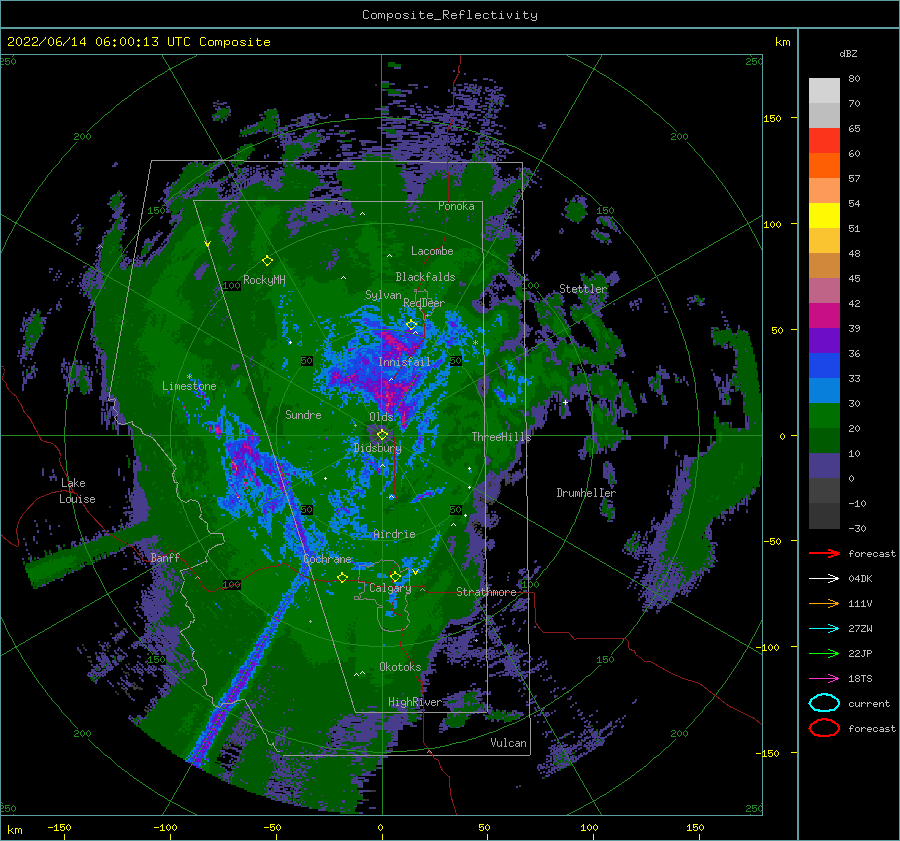
Task: Click the HighRiver map label
Action: click(x=415, y=702)
